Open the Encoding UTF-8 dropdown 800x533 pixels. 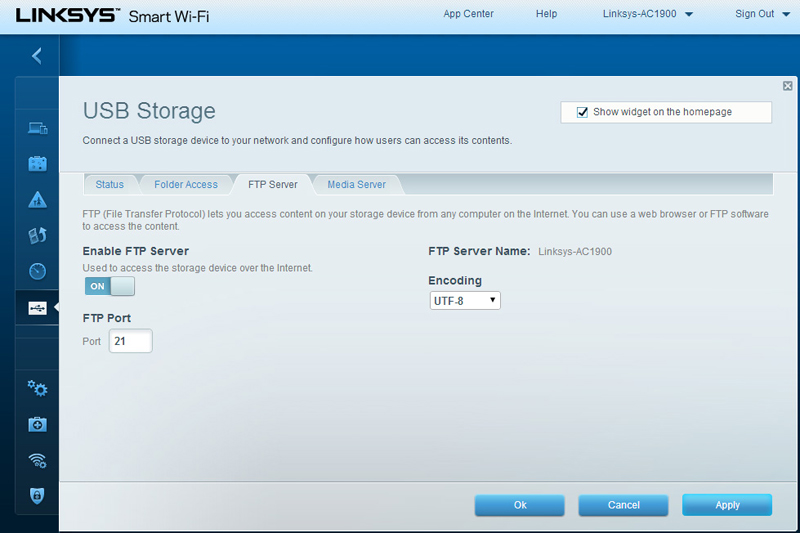[x=465, y=301]
